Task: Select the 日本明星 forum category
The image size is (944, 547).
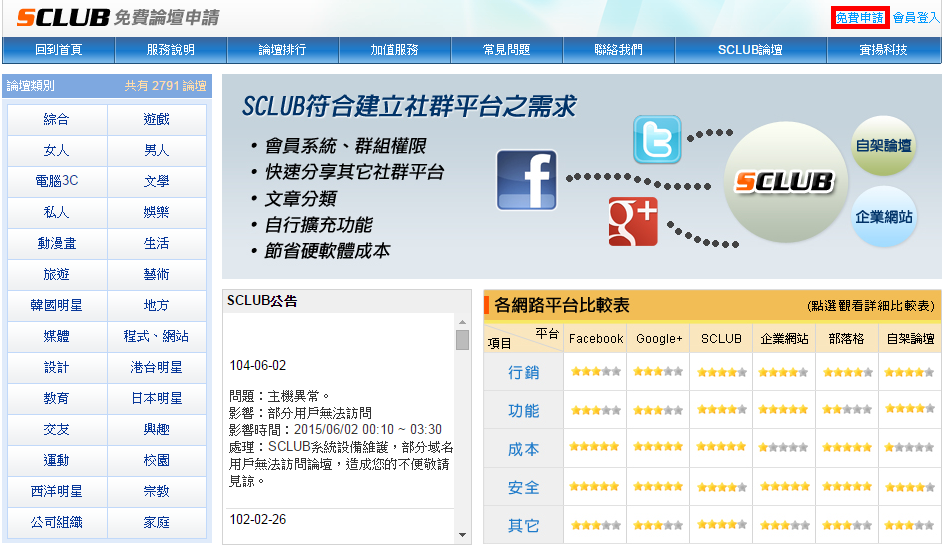Action: click(x=157, y=398)
